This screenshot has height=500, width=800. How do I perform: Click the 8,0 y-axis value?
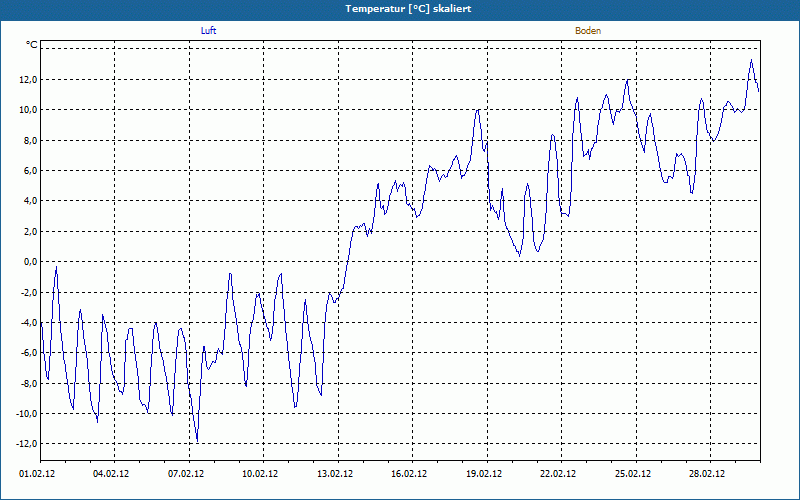(30, 140)
